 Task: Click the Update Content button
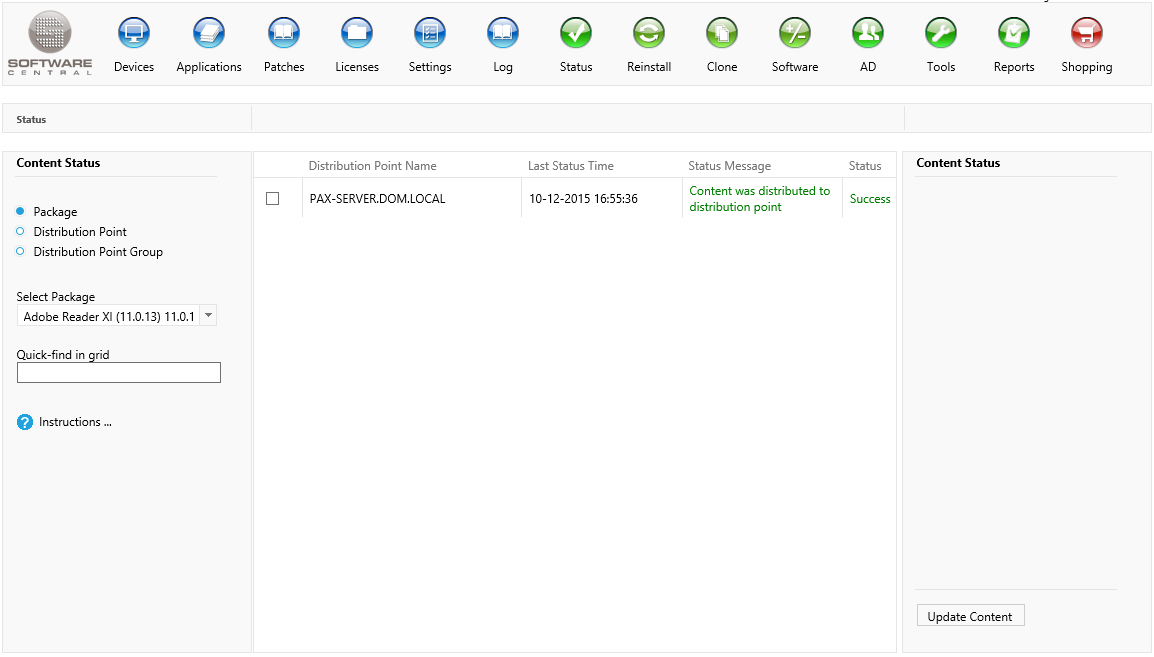point(970,617)
